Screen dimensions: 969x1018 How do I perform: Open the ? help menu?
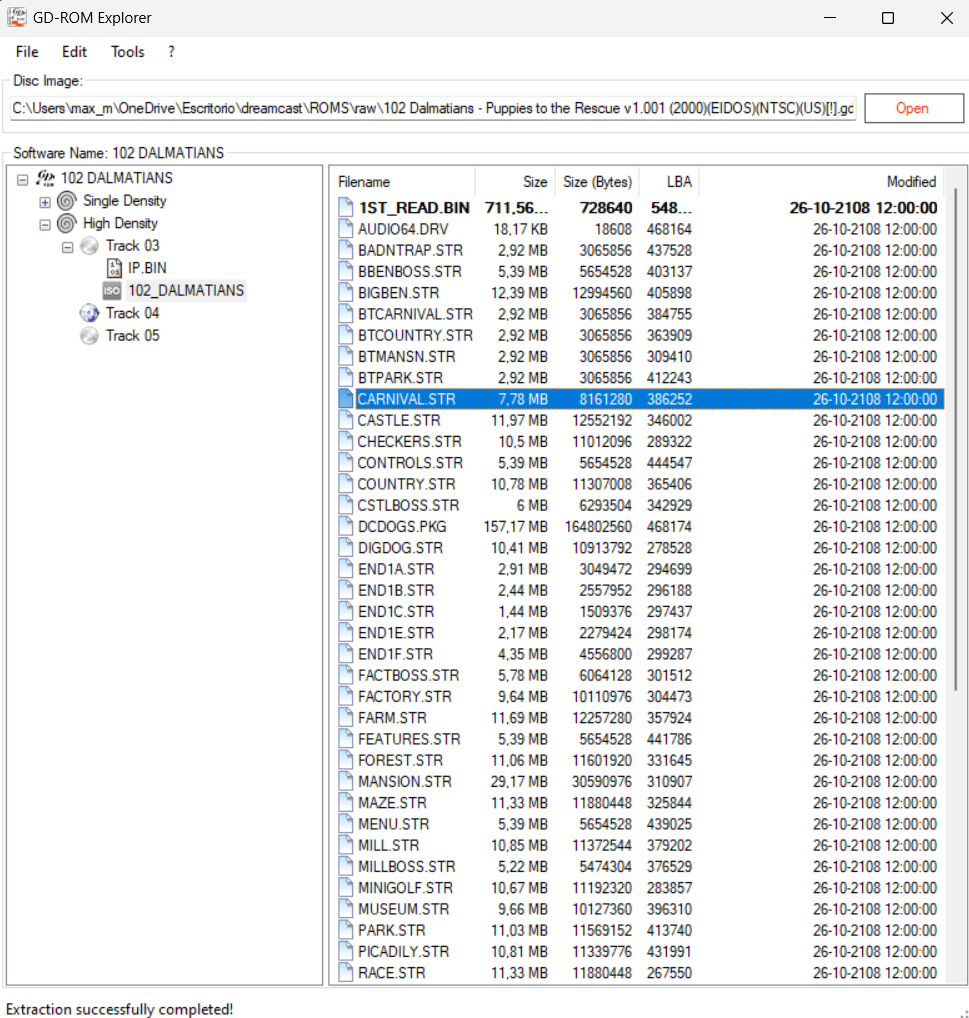pos(171,52)
